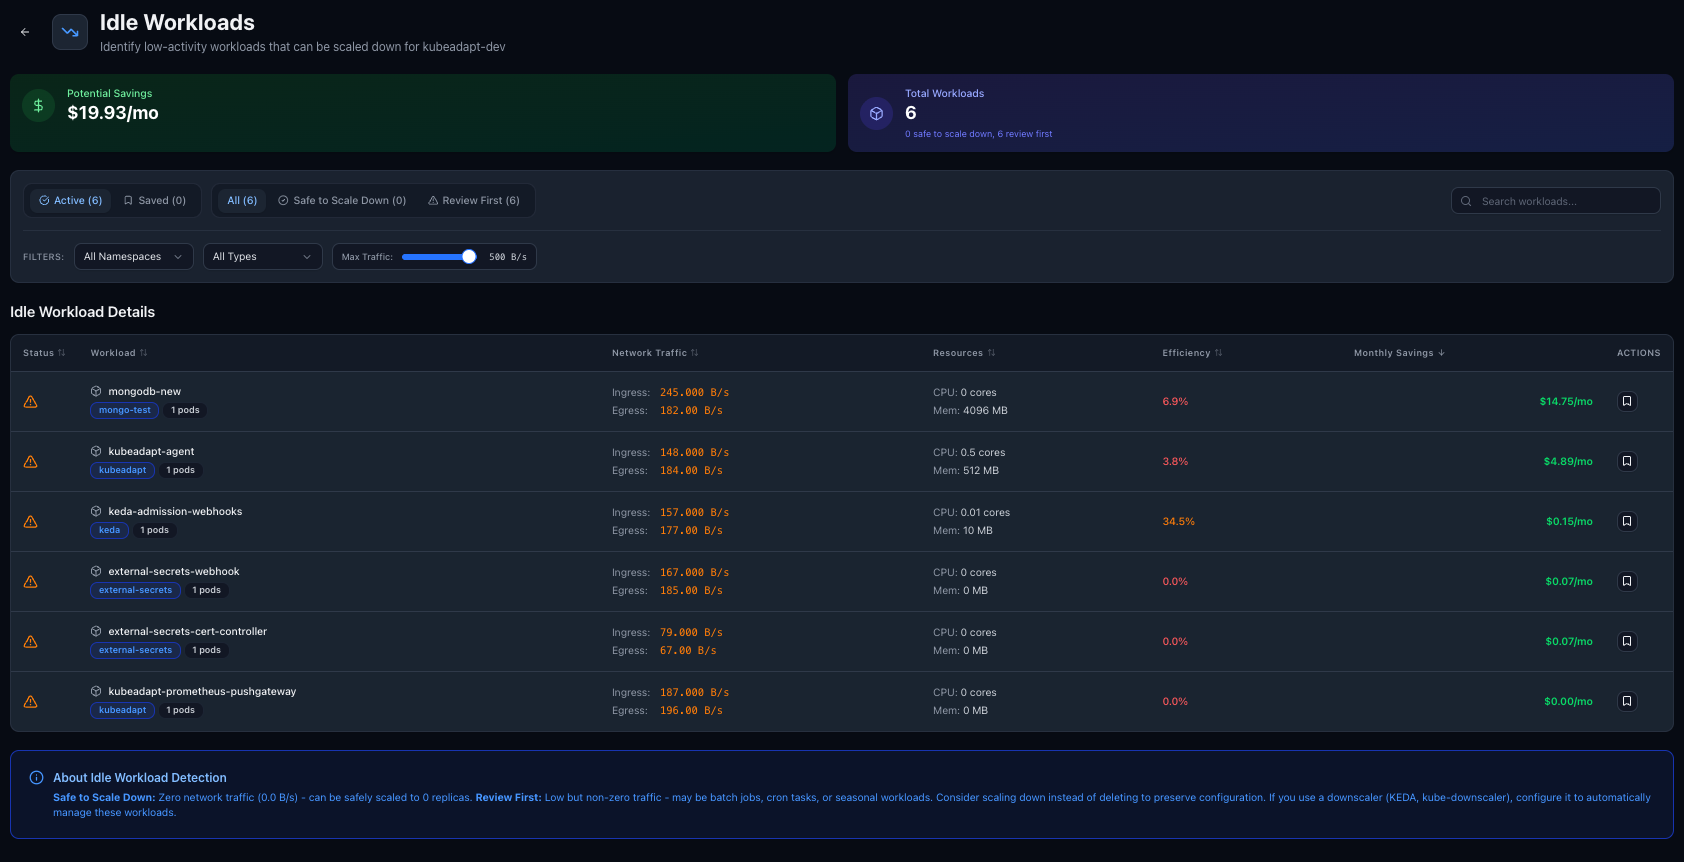Switch to Saved (0) view
This screenshot has height=862, width=1684.
coord(155,201)
